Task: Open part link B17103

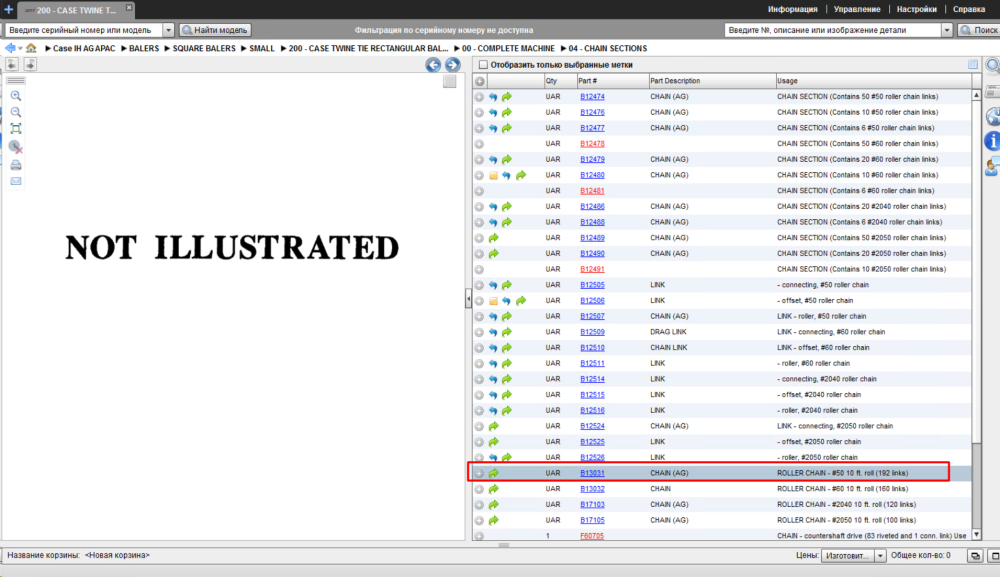Action: 592,505
